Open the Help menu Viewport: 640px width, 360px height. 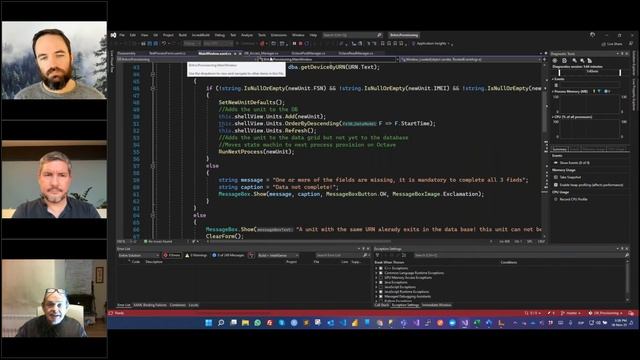point(313,35)
